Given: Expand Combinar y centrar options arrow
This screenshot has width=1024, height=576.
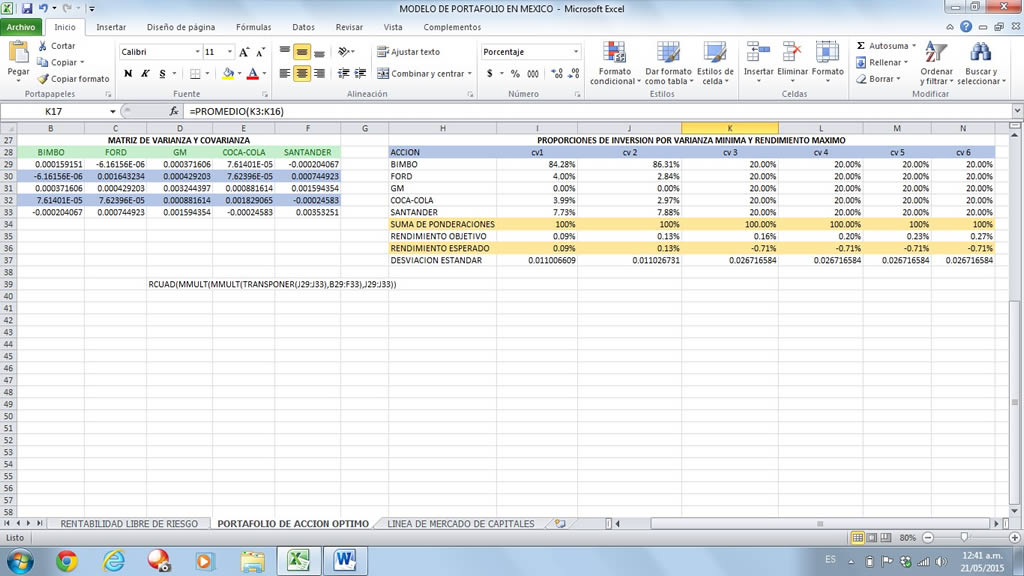Looking at the screenshot, I should click(x=470, y=74).
